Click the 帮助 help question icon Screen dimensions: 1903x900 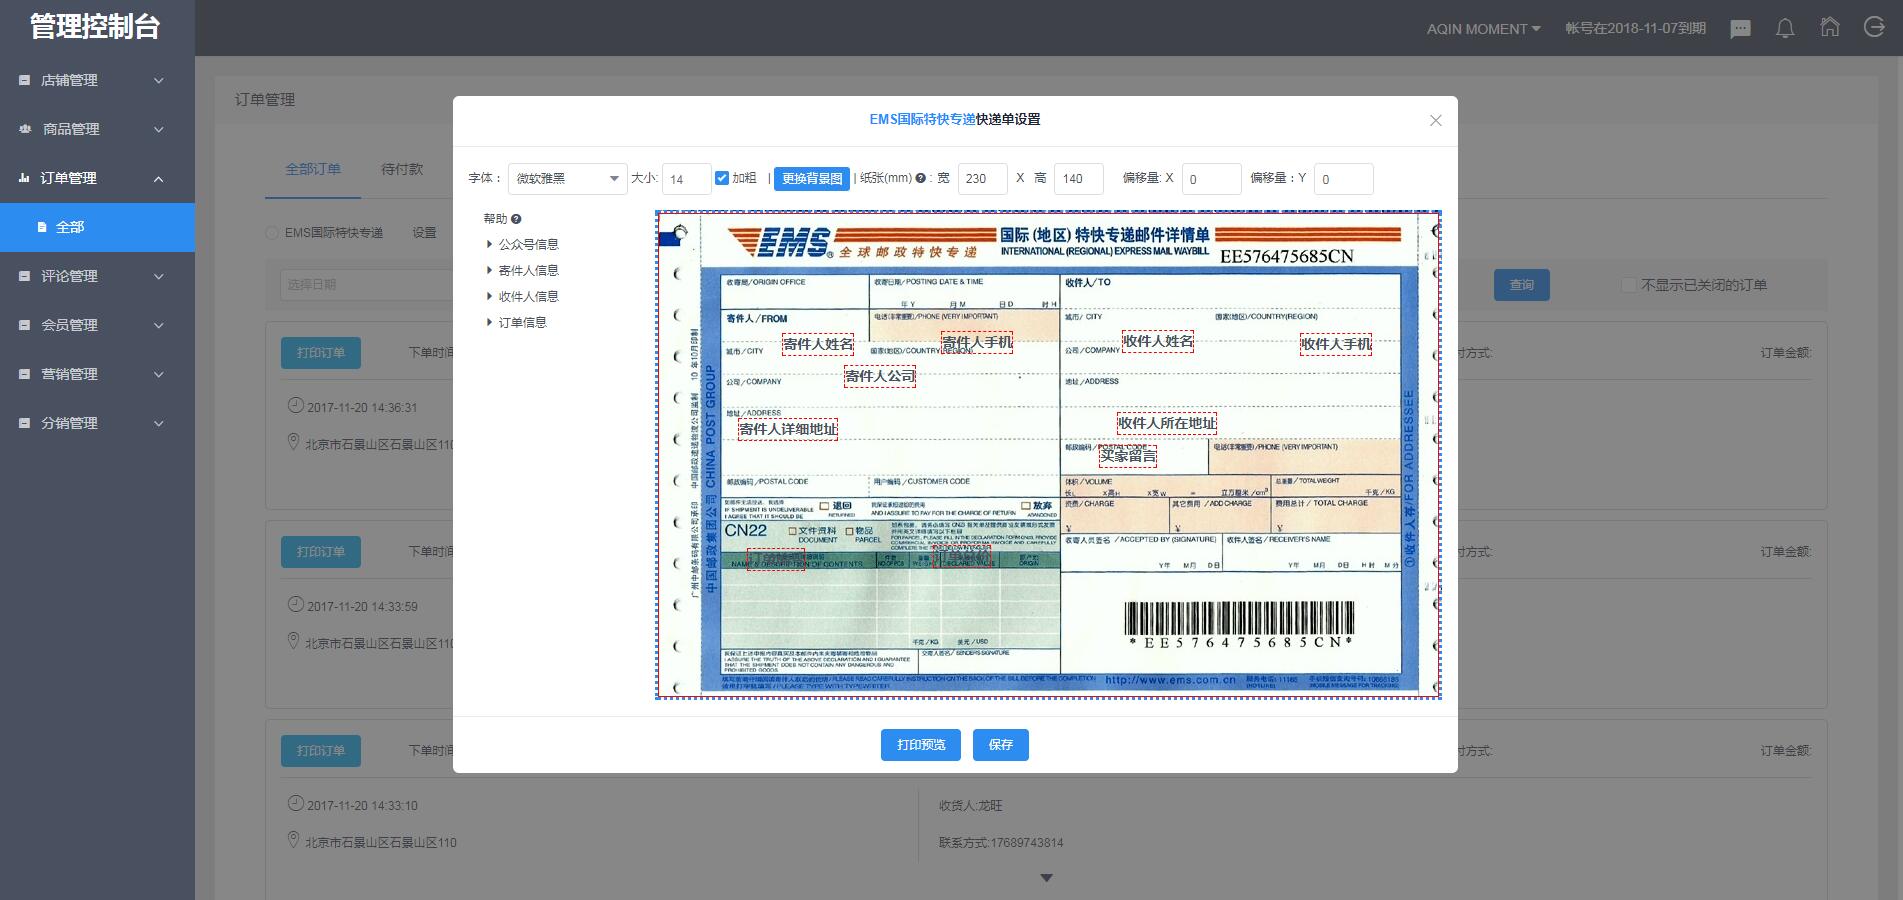click(516, 219)
